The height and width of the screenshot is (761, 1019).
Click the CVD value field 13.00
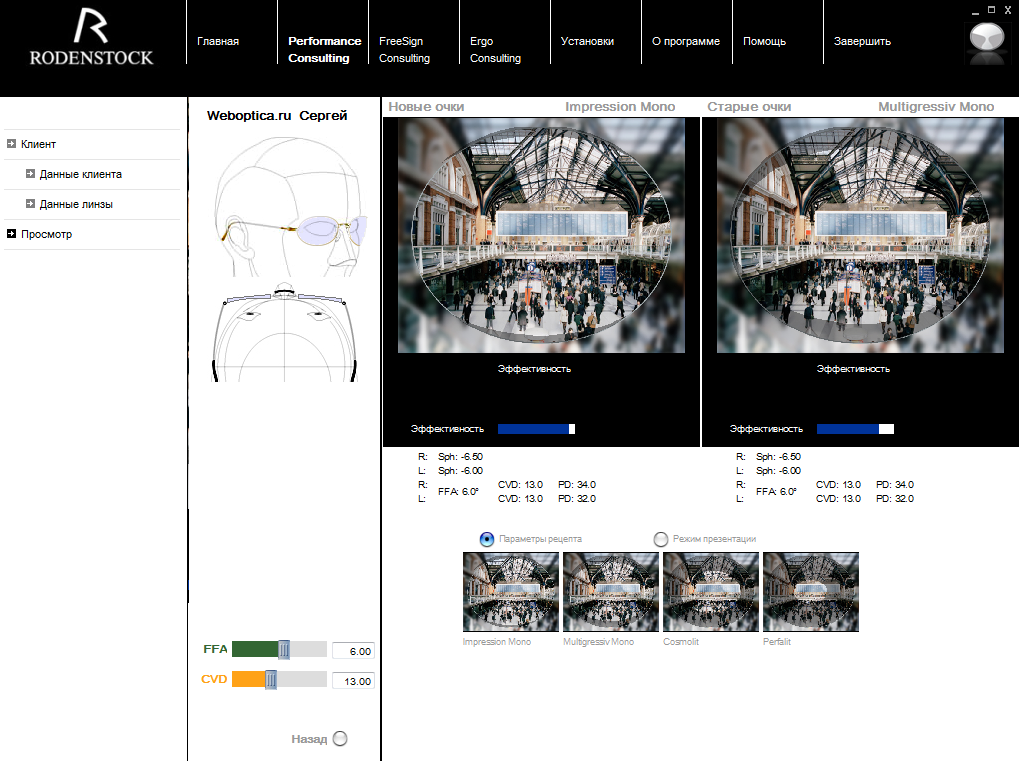click(353, 680)
